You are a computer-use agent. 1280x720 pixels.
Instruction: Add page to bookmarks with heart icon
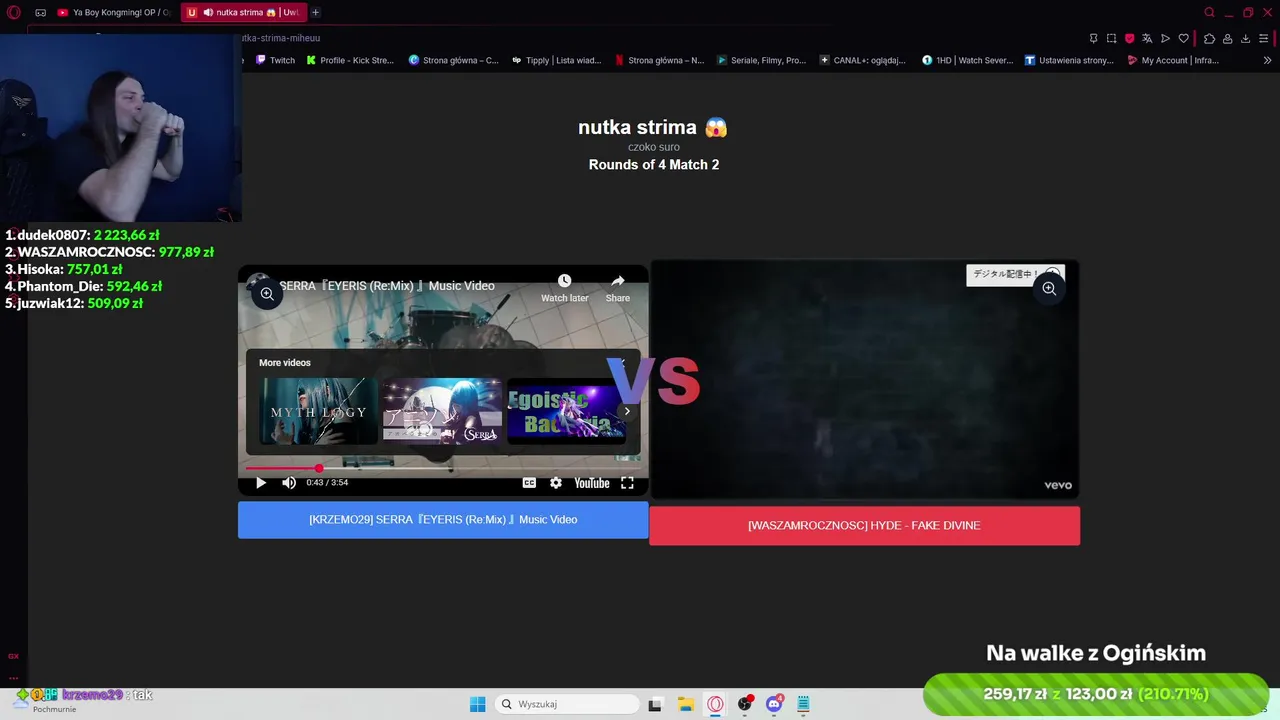(x=1184, y=38)
